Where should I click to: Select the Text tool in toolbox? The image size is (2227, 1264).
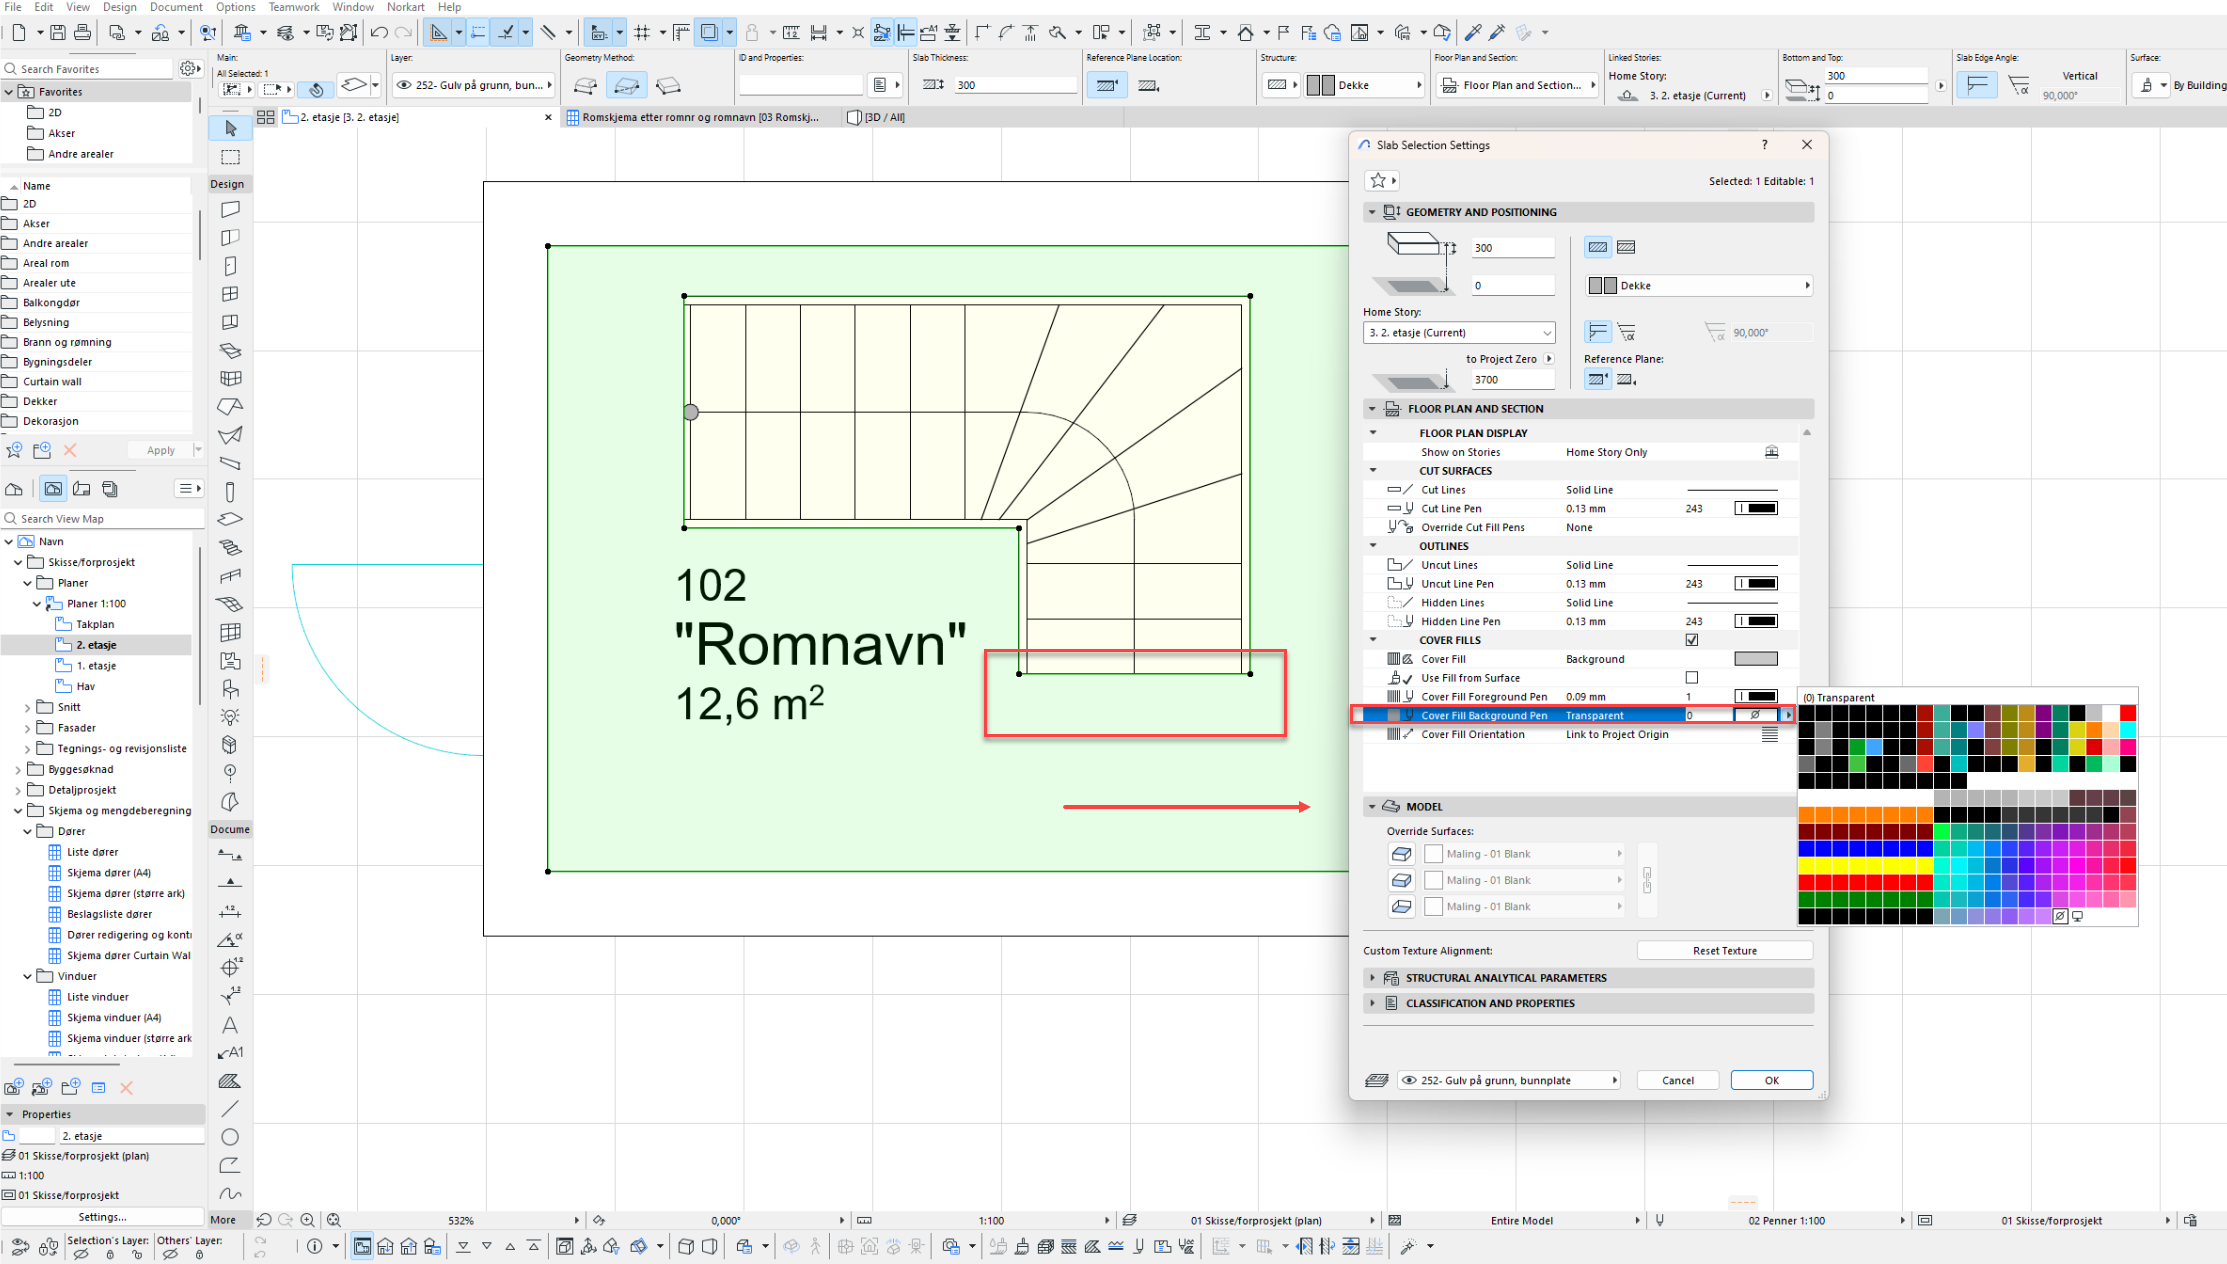click(230, 1025)
